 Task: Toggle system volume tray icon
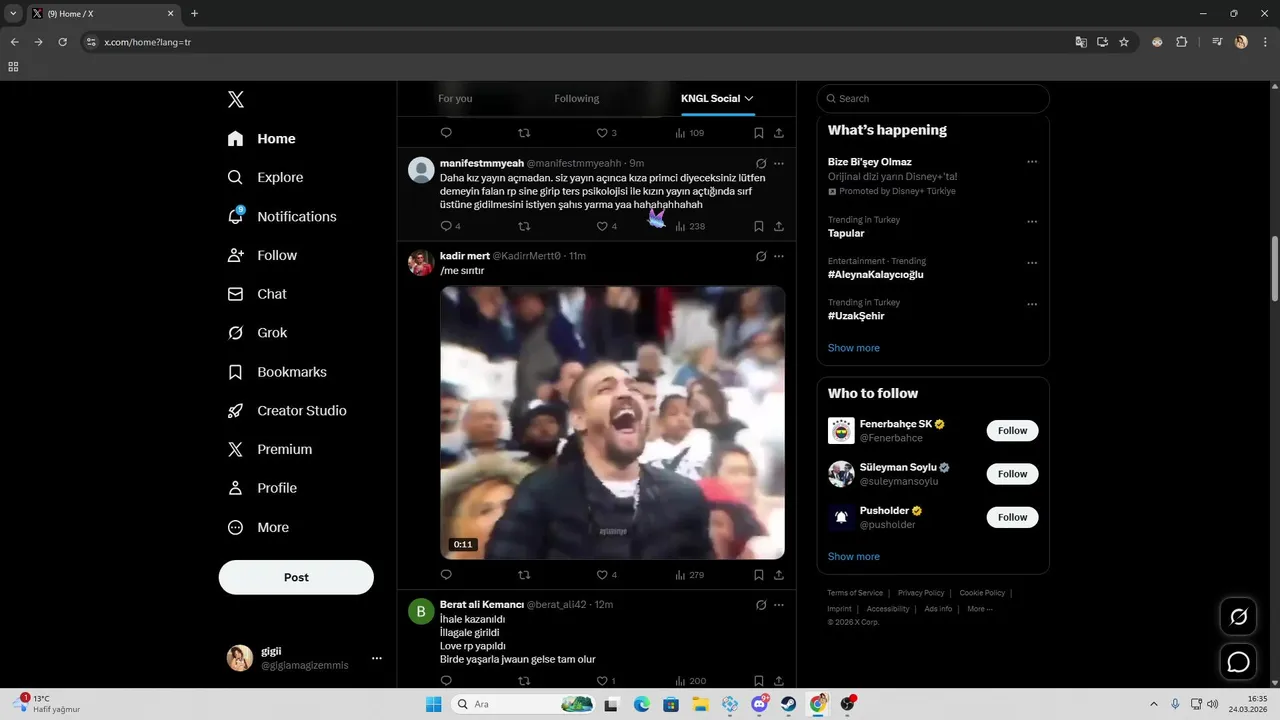point(1212,704)
